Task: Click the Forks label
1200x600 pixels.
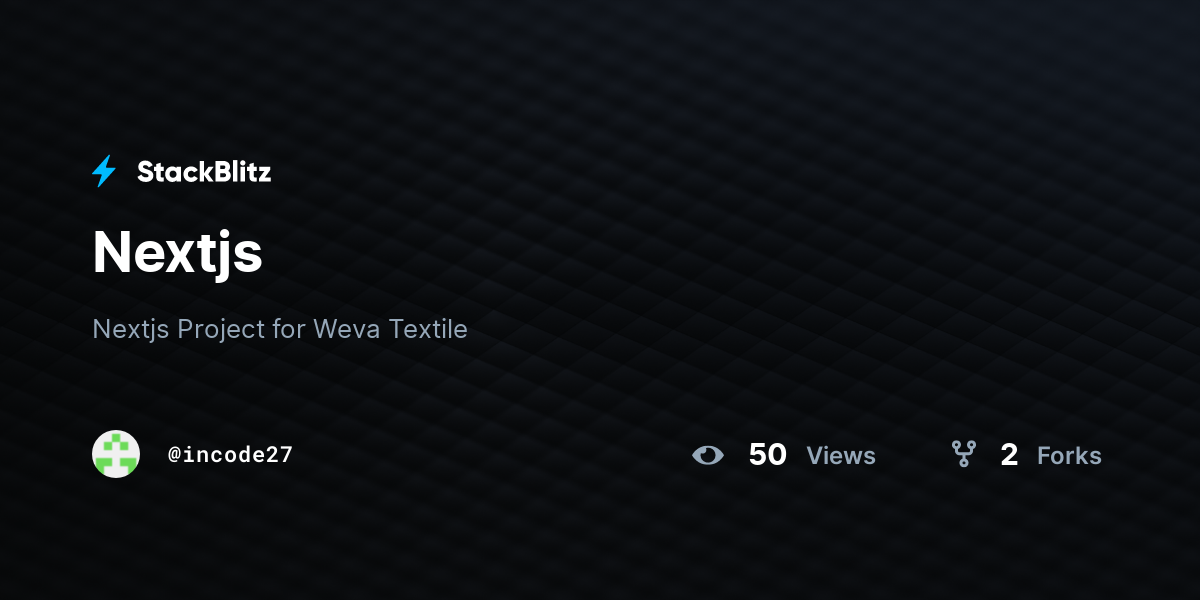Action: 1069,456
